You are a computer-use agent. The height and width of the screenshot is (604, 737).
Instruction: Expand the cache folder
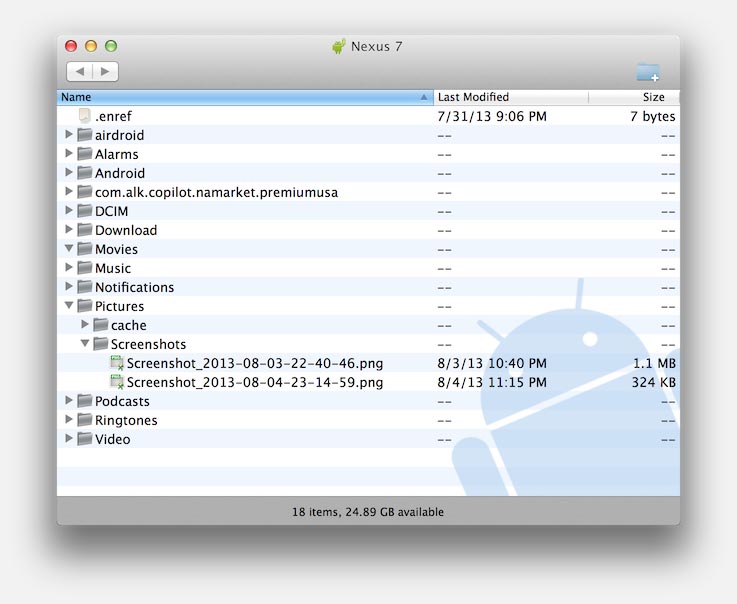click(x=85, y=324)
